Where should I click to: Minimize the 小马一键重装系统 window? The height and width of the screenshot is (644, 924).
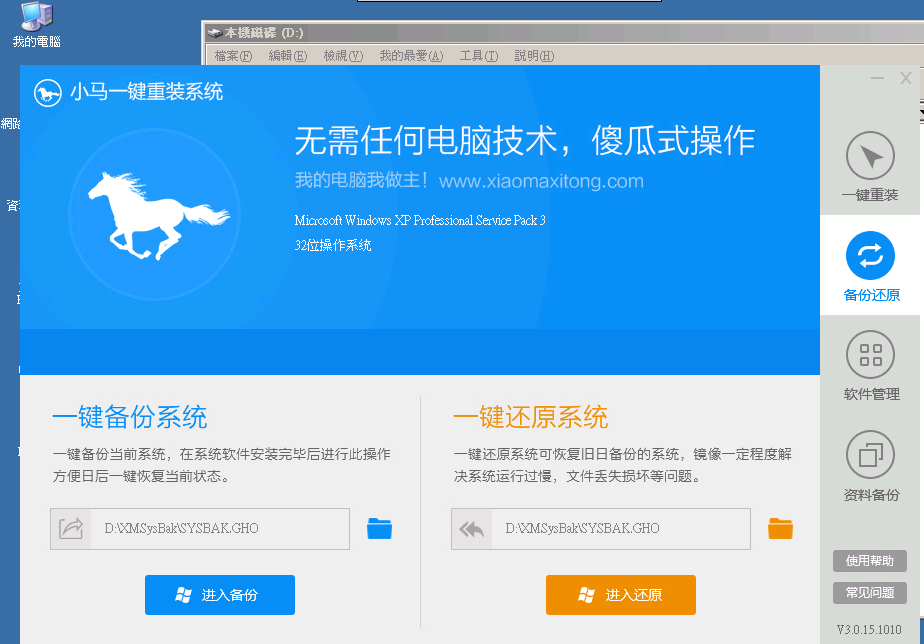click(x=877, y=78)
